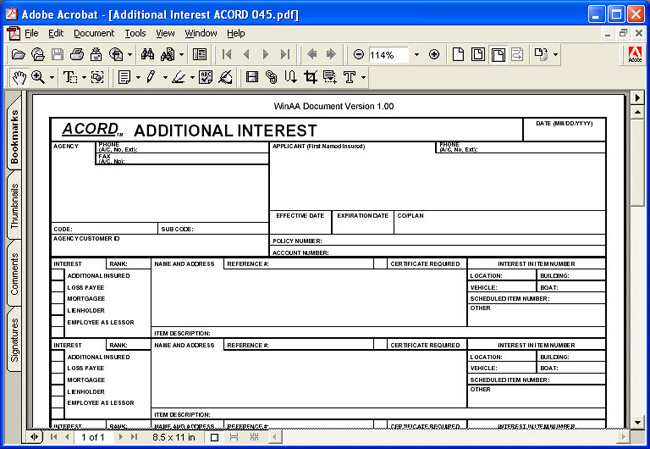Screen dimensions: 650x449
Task: Open the zoom percentage dropdown
Action: click(x=415, y=55)
